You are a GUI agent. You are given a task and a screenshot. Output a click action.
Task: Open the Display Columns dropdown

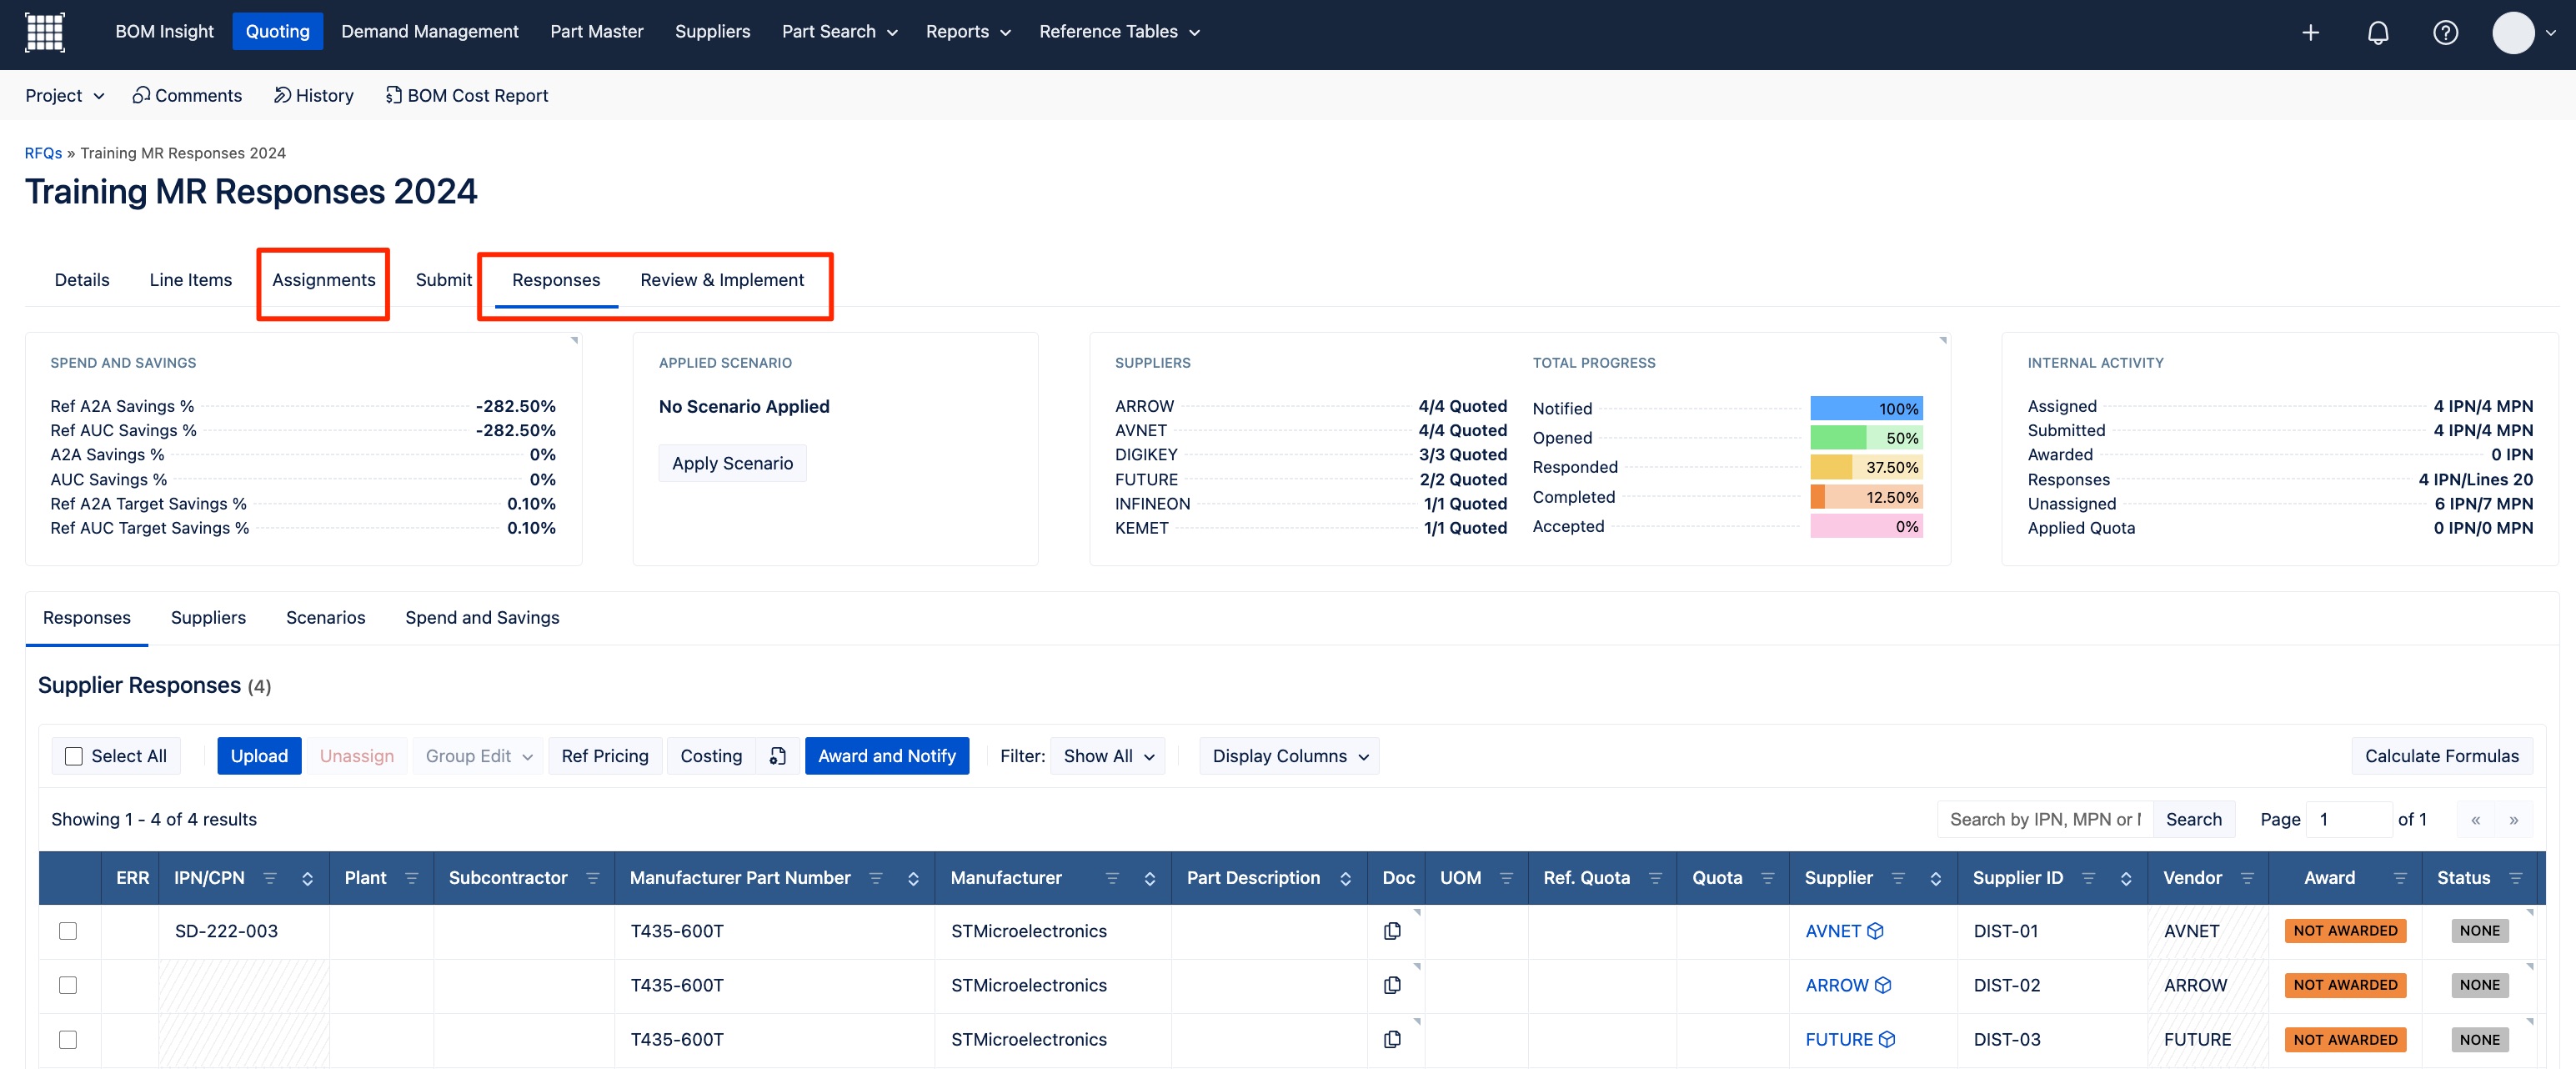(x=1290, y=756)
